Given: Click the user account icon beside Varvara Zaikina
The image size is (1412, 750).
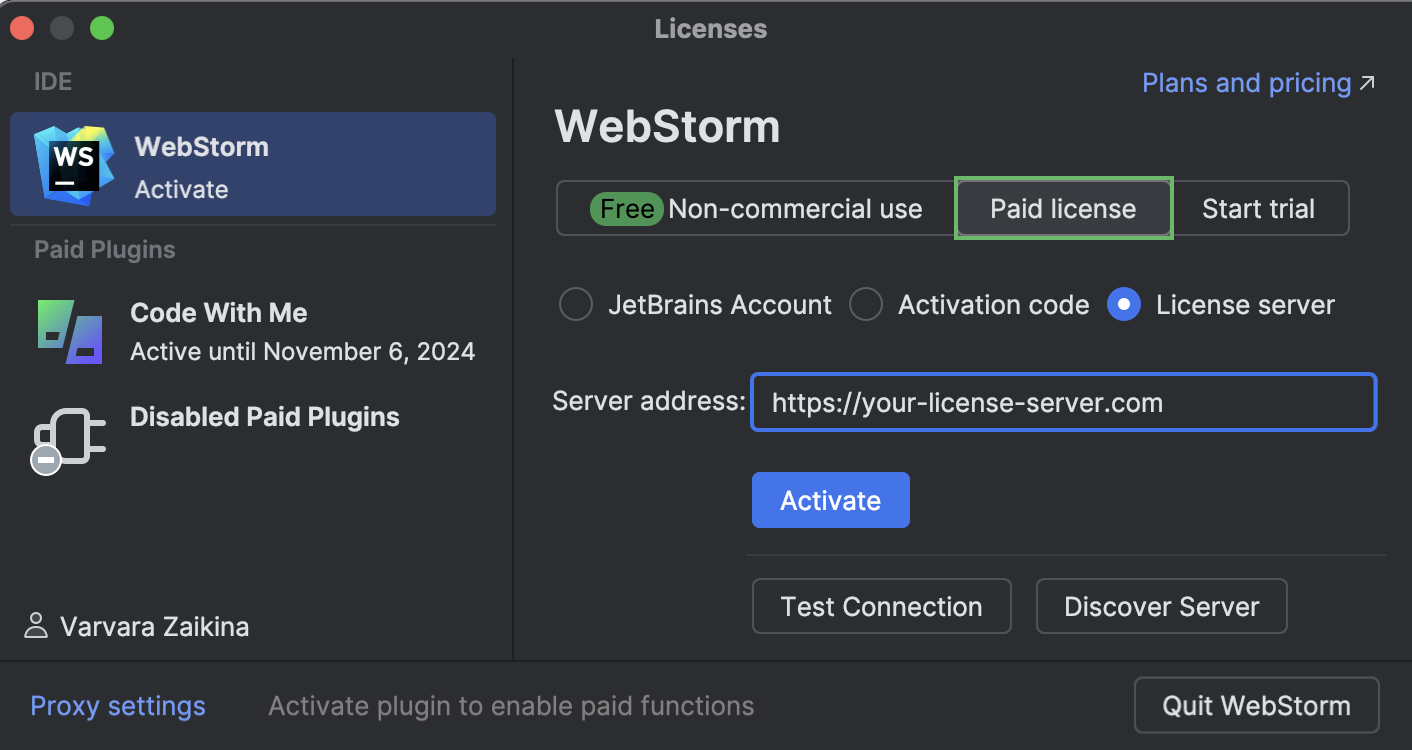Looking at the screenshot, I should coord(36,626).
